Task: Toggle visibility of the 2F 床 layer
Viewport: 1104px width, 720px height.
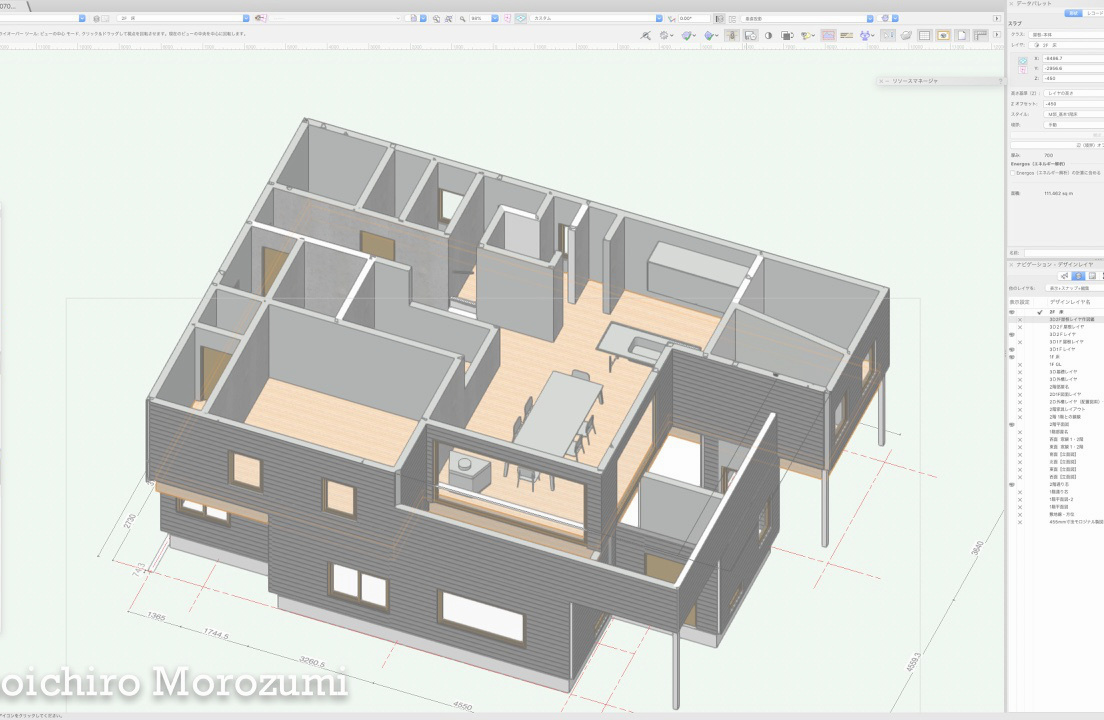Action: [x=1011, y=312]
